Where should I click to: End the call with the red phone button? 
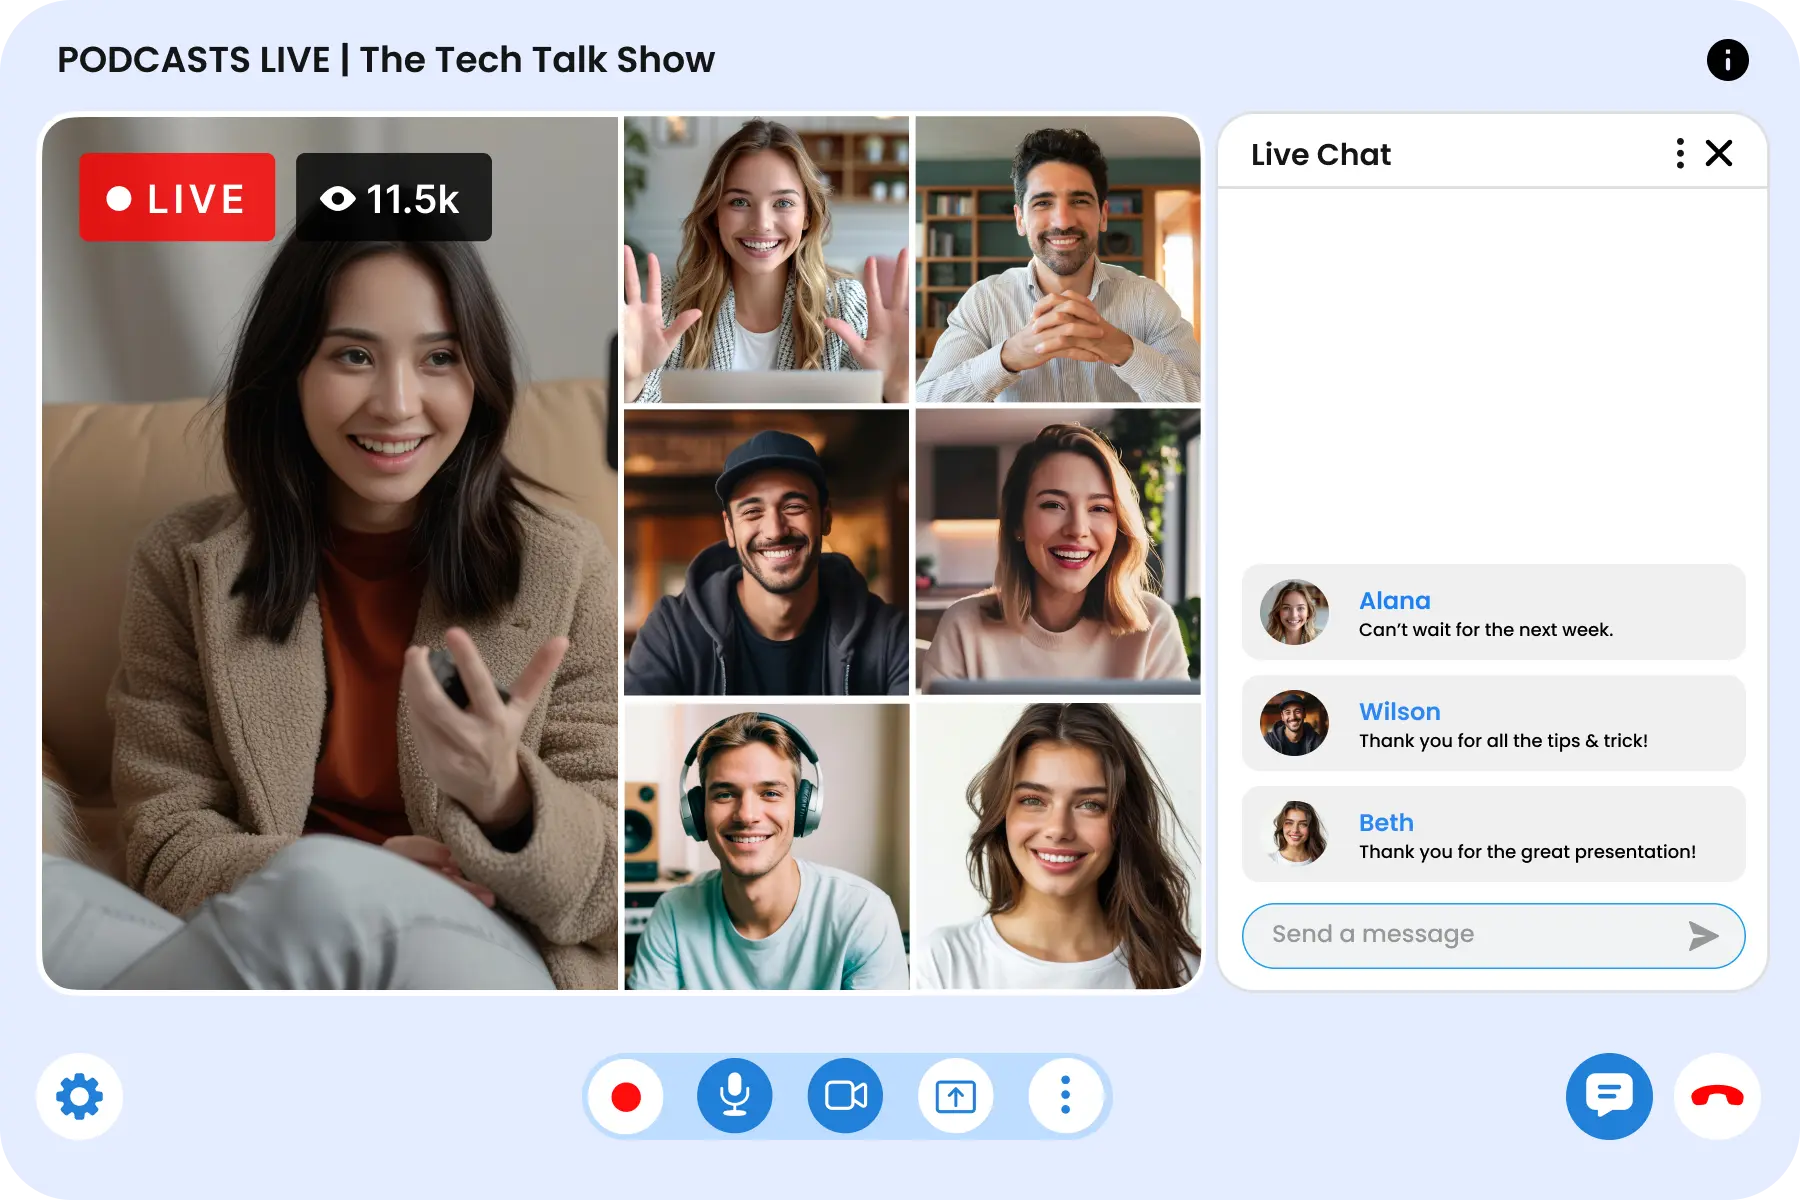1717,1096
